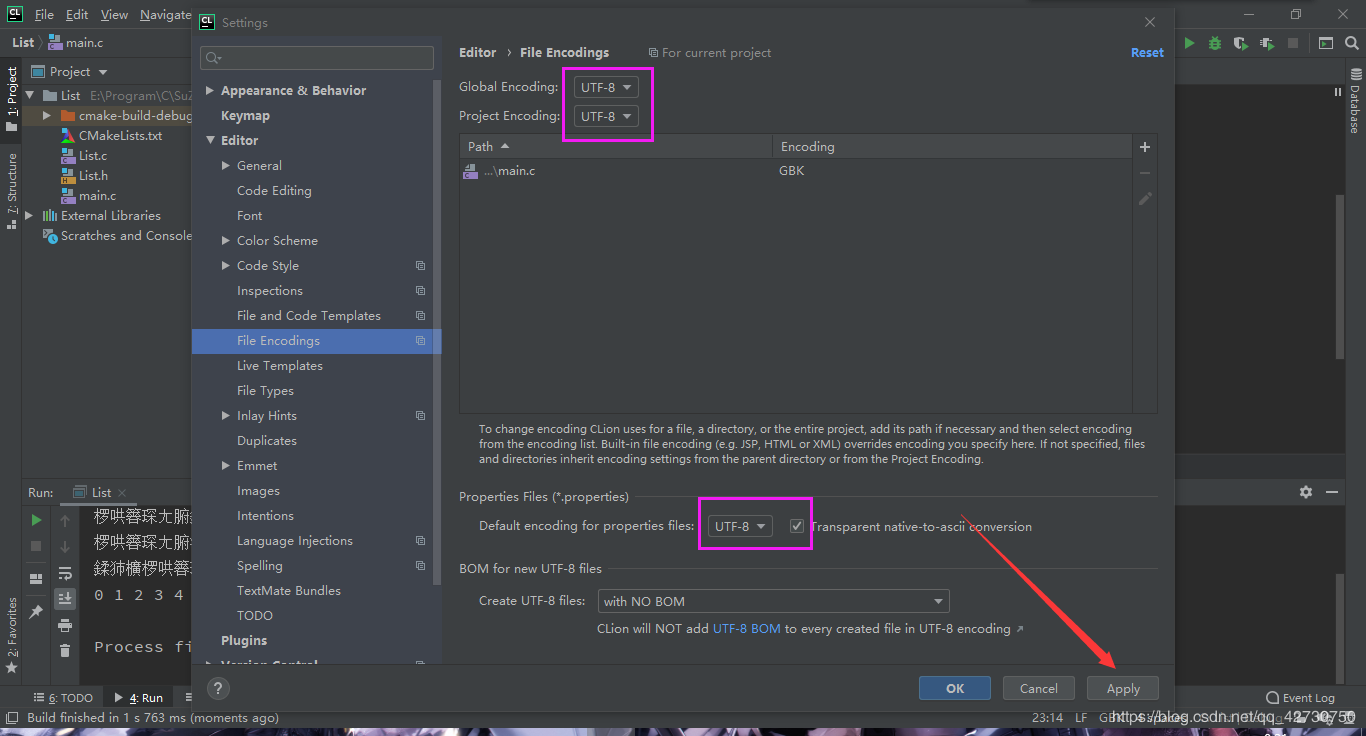Expand the Inlay Hints settings node
Screen dimensions: 1366x736
coord(226,415)
